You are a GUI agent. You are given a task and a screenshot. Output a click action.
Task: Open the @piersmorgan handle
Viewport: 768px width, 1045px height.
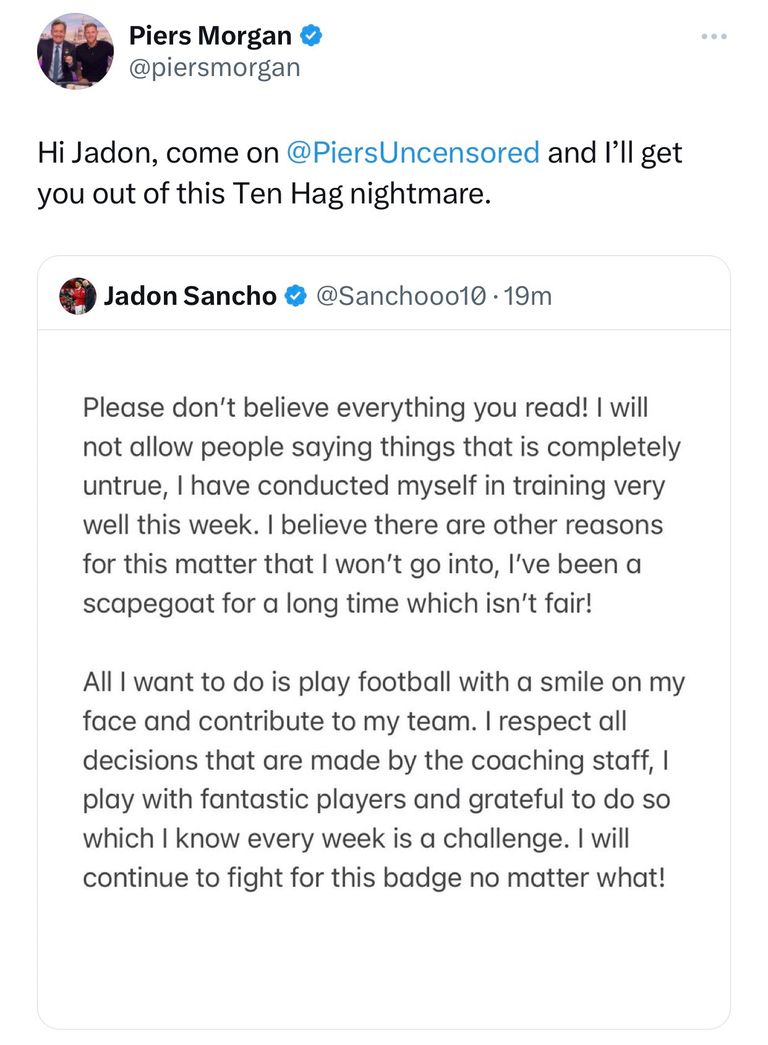214,68
